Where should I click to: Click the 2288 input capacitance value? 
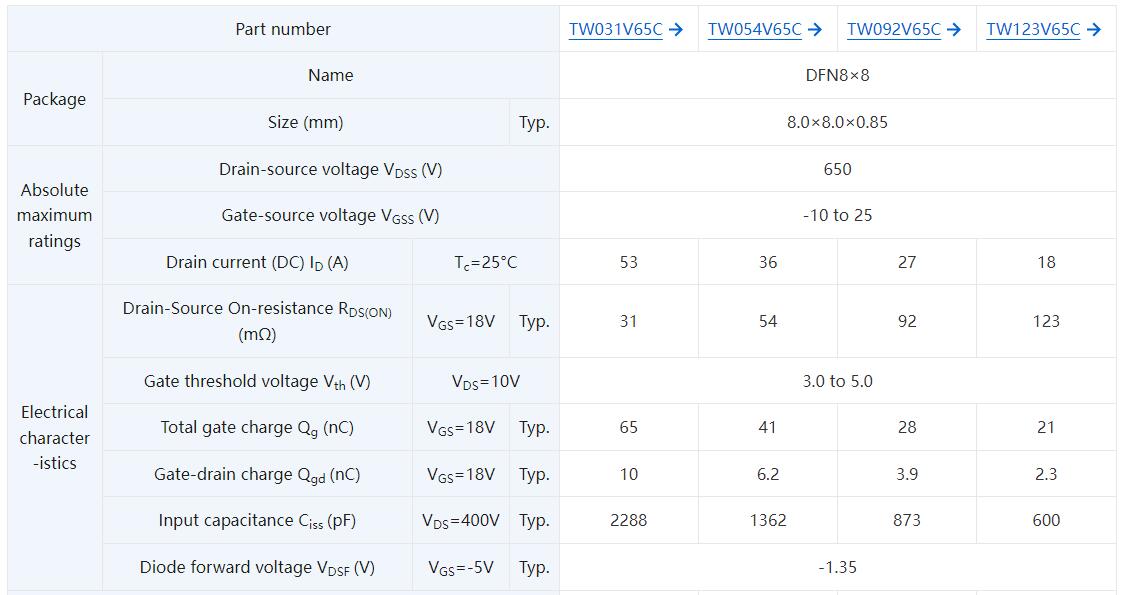tap(628, 520)
